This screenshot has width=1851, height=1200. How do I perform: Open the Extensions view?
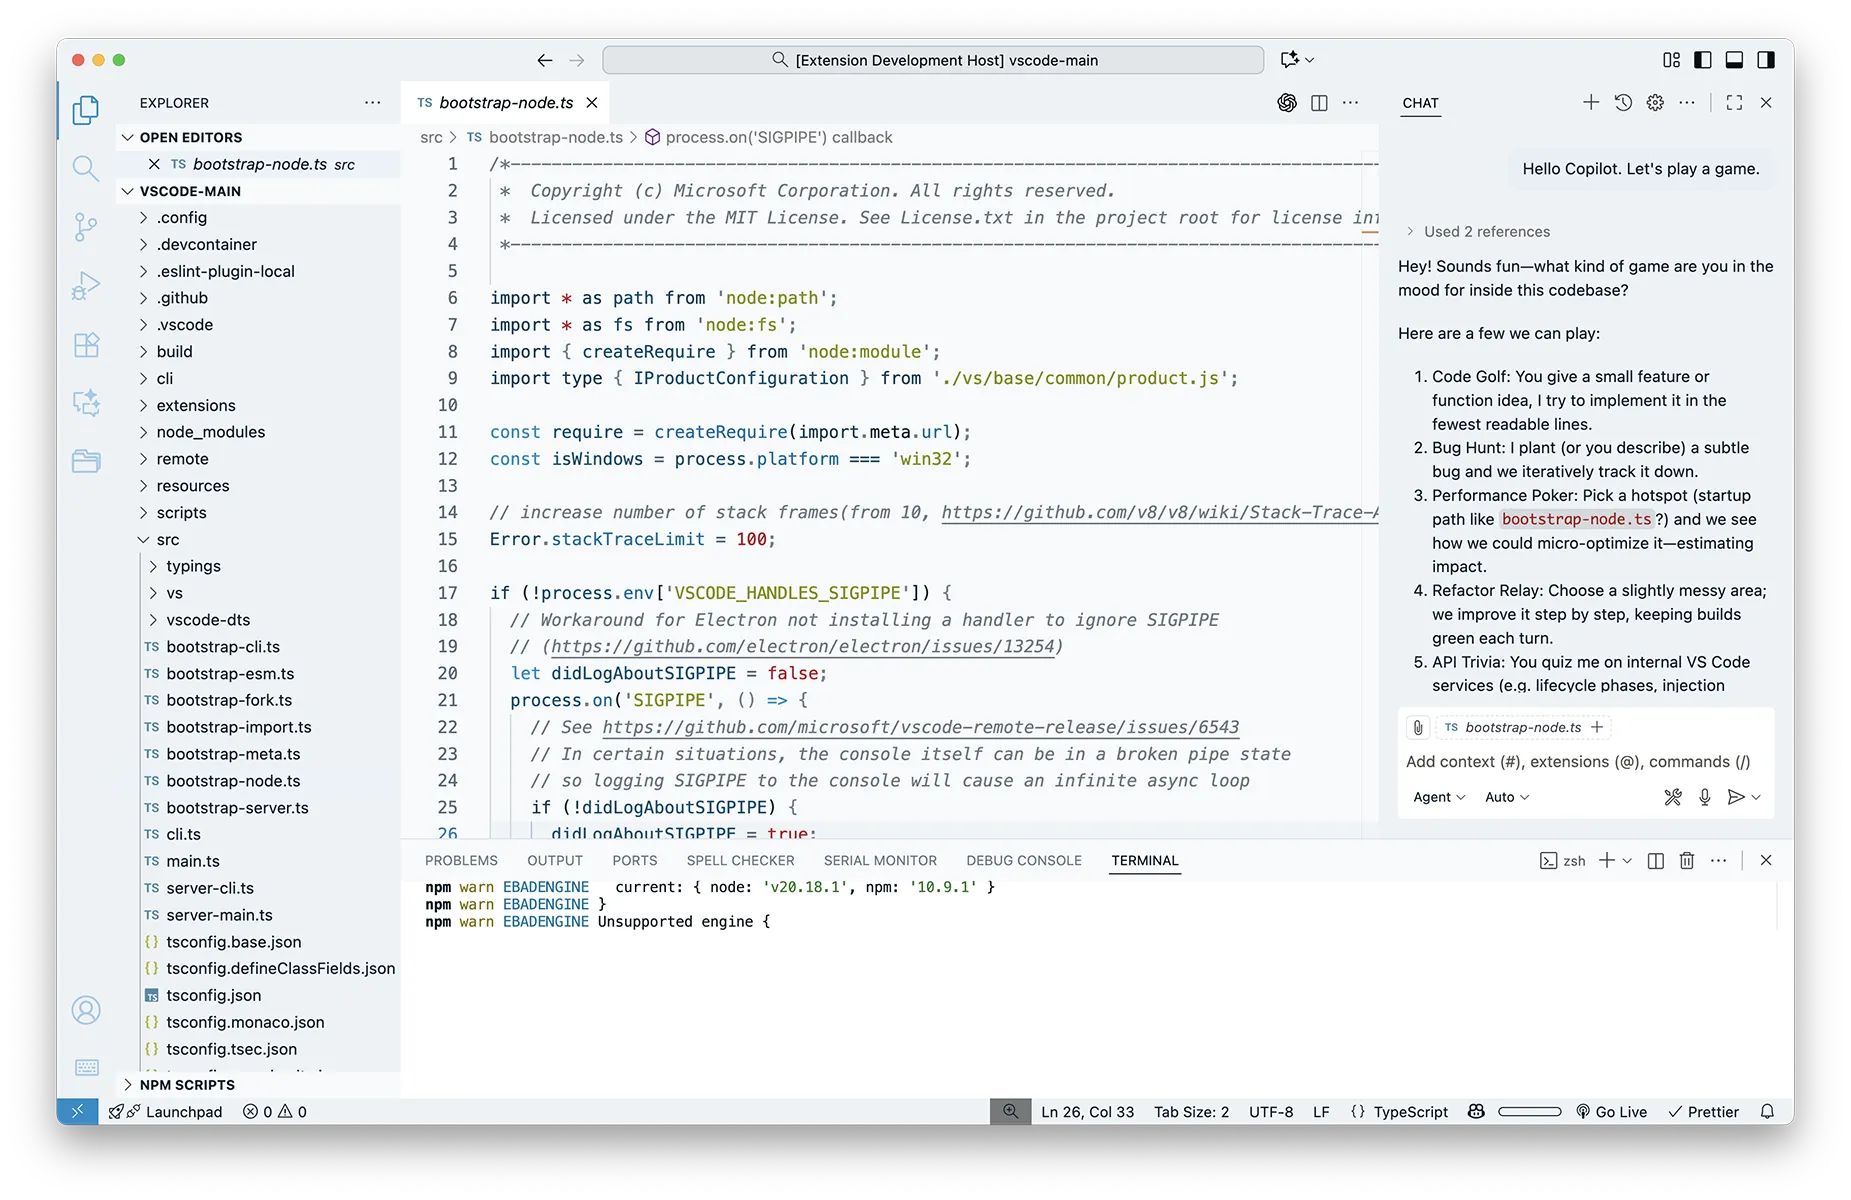click(x=86, y=344)
